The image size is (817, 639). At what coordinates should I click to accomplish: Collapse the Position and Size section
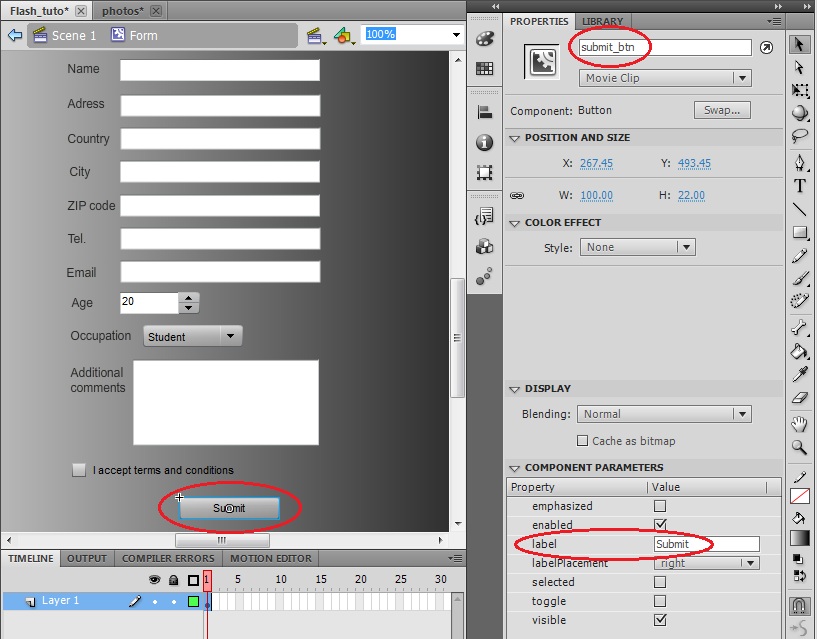click(x=515, y=138)
